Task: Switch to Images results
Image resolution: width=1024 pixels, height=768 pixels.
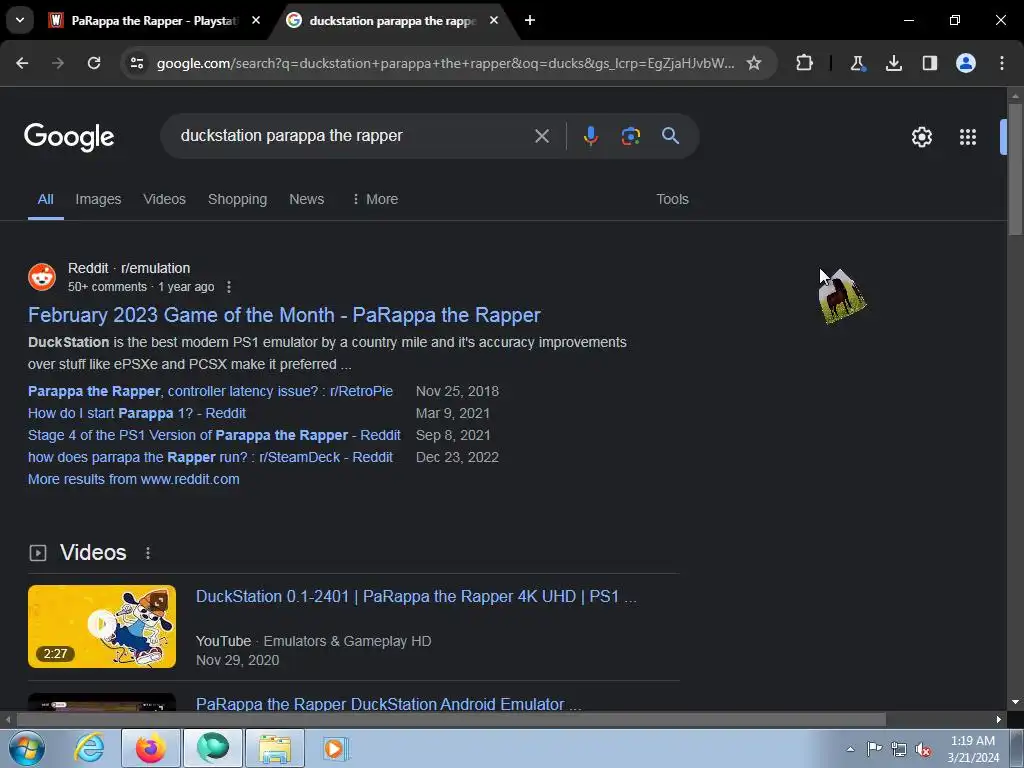Action: coord(98,199)
